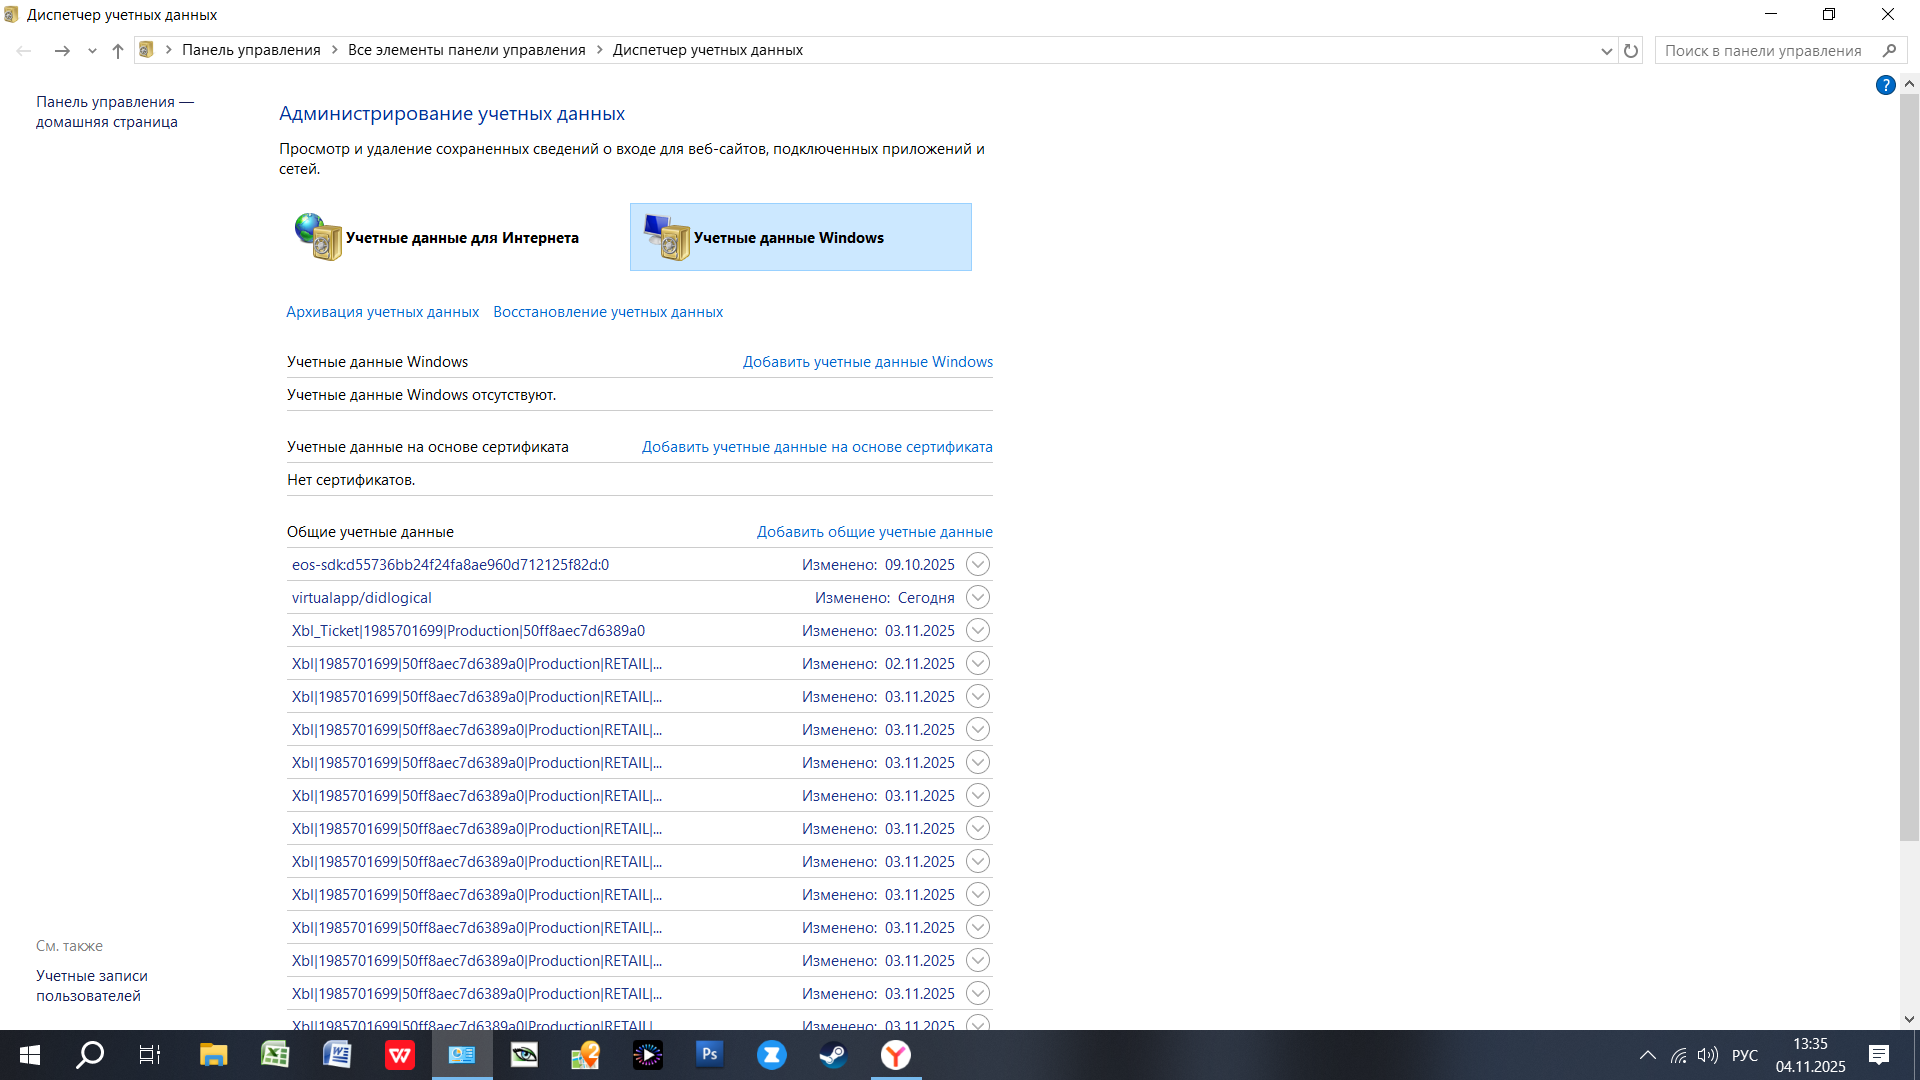The width and height of the screenshot is (1920, 1080).
Task: Click the volume icon in system tray
Action: (x=1707, y=1055)
